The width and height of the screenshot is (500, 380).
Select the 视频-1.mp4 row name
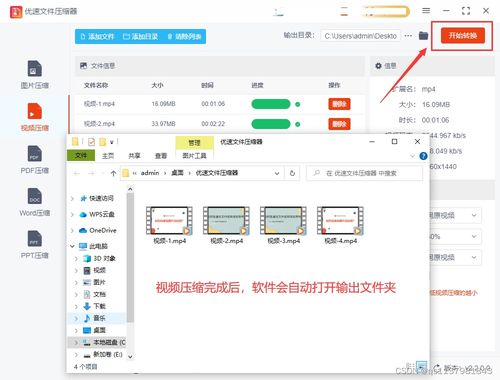[x=99, y=104]
